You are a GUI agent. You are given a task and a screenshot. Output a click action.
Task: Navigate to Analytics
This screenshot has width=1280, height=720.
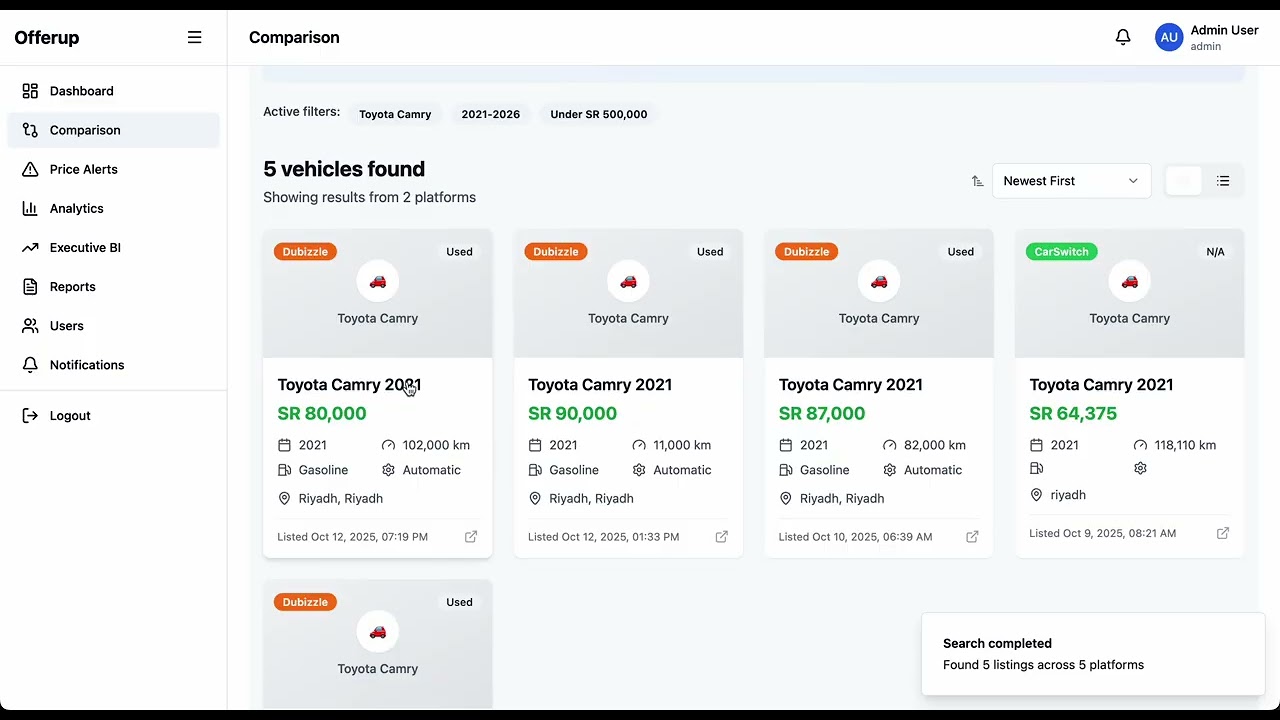pyautogui.click(x=113, y=208)
